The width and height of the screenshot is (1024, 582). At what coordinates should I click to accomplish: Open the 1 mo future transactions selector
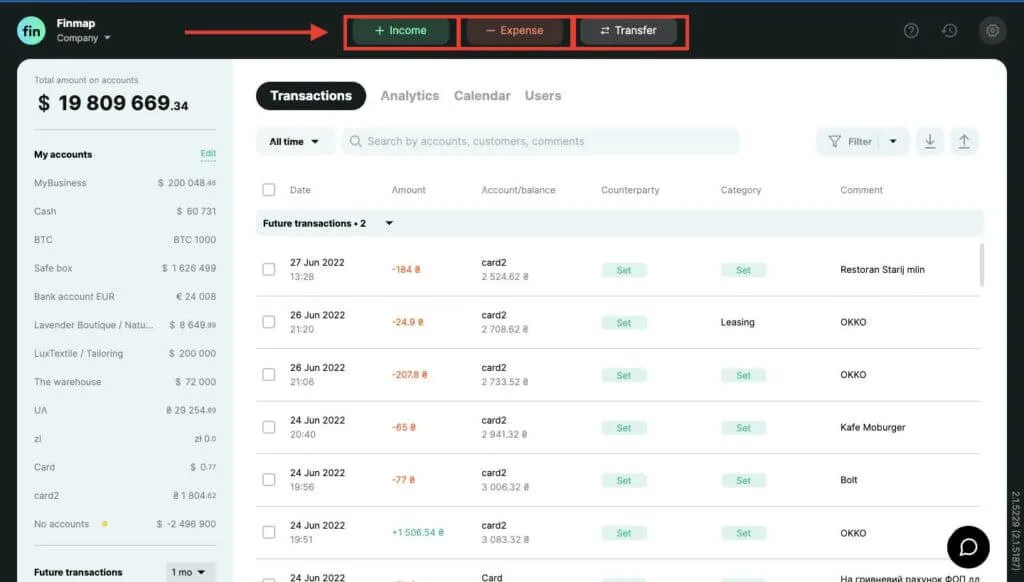189,571
